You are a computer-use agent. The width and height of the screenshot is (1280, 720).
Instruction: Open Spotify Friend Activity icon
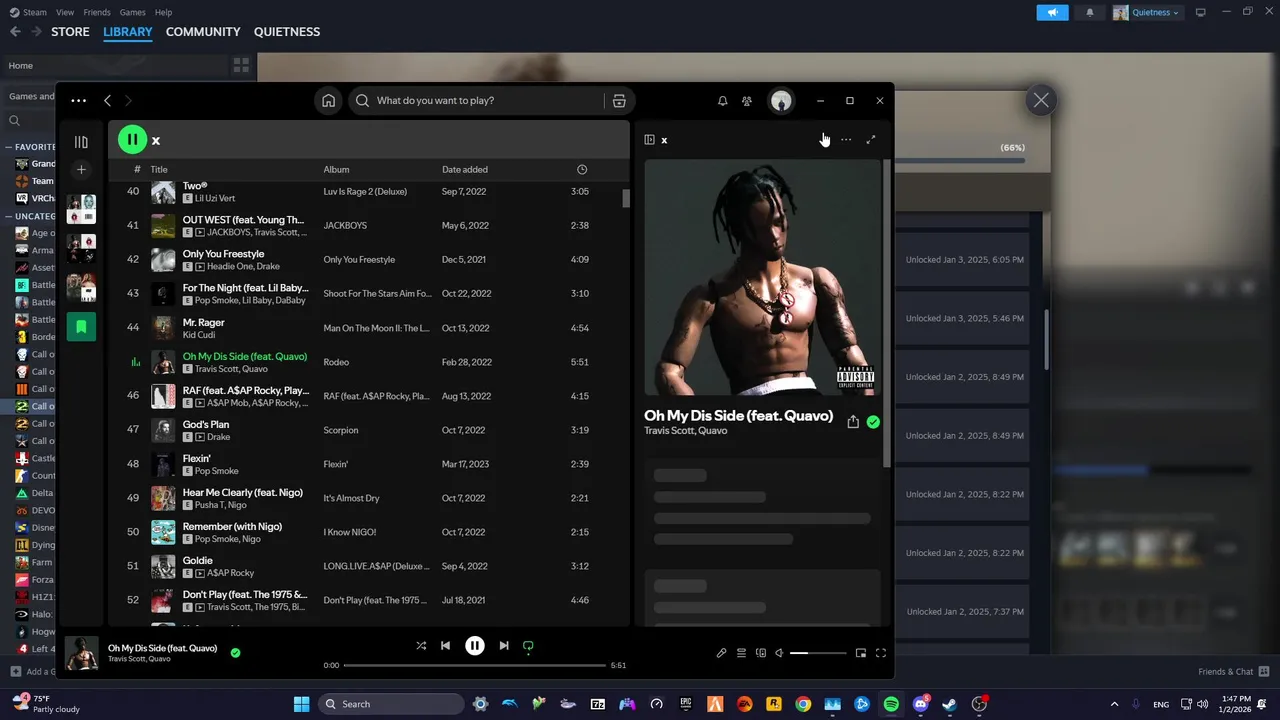(747, 101)
